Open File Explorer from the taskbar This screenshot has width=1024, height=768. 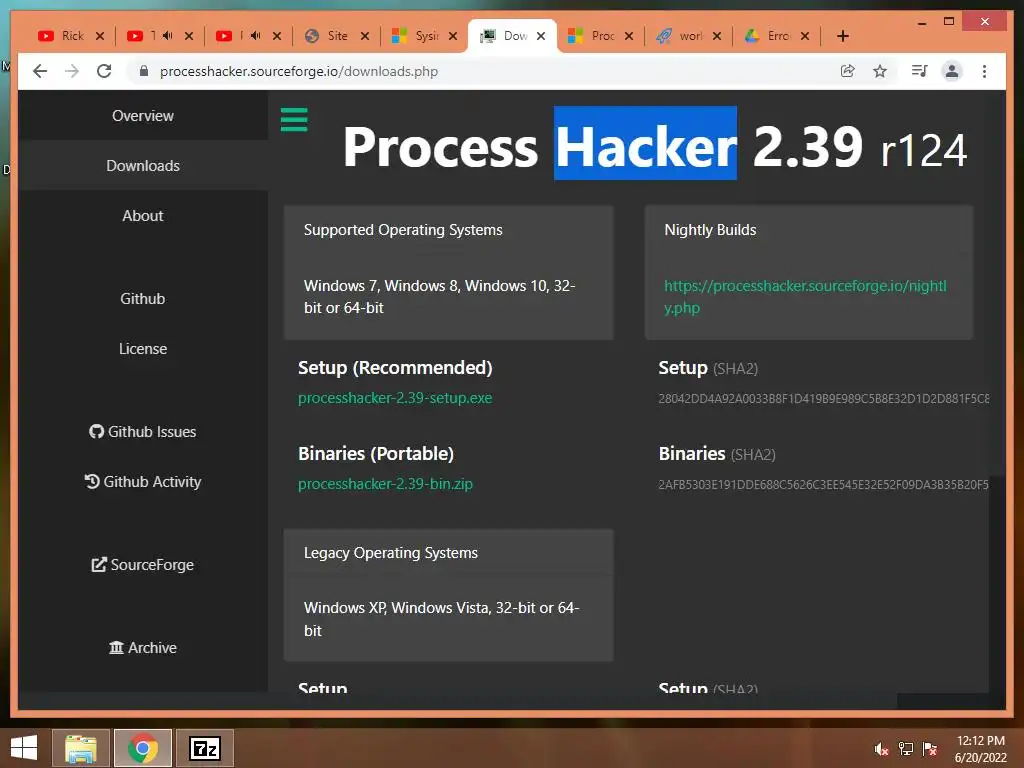80,748
